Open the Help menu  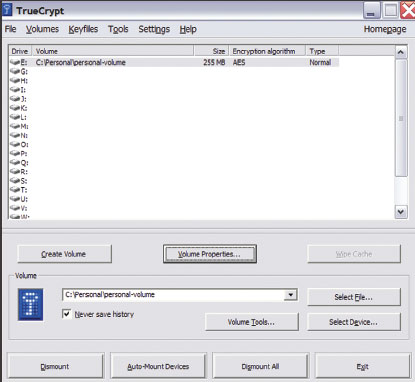[188, 29]
